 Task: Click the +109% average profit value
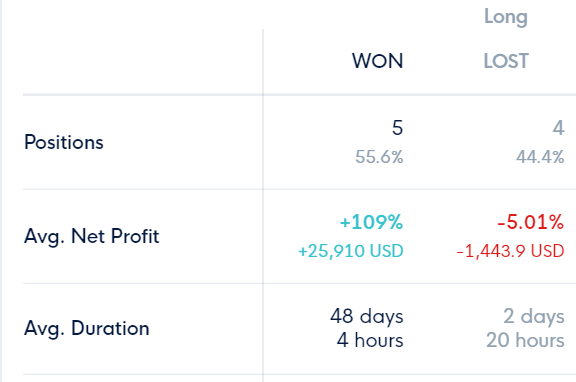pos(371,222)
